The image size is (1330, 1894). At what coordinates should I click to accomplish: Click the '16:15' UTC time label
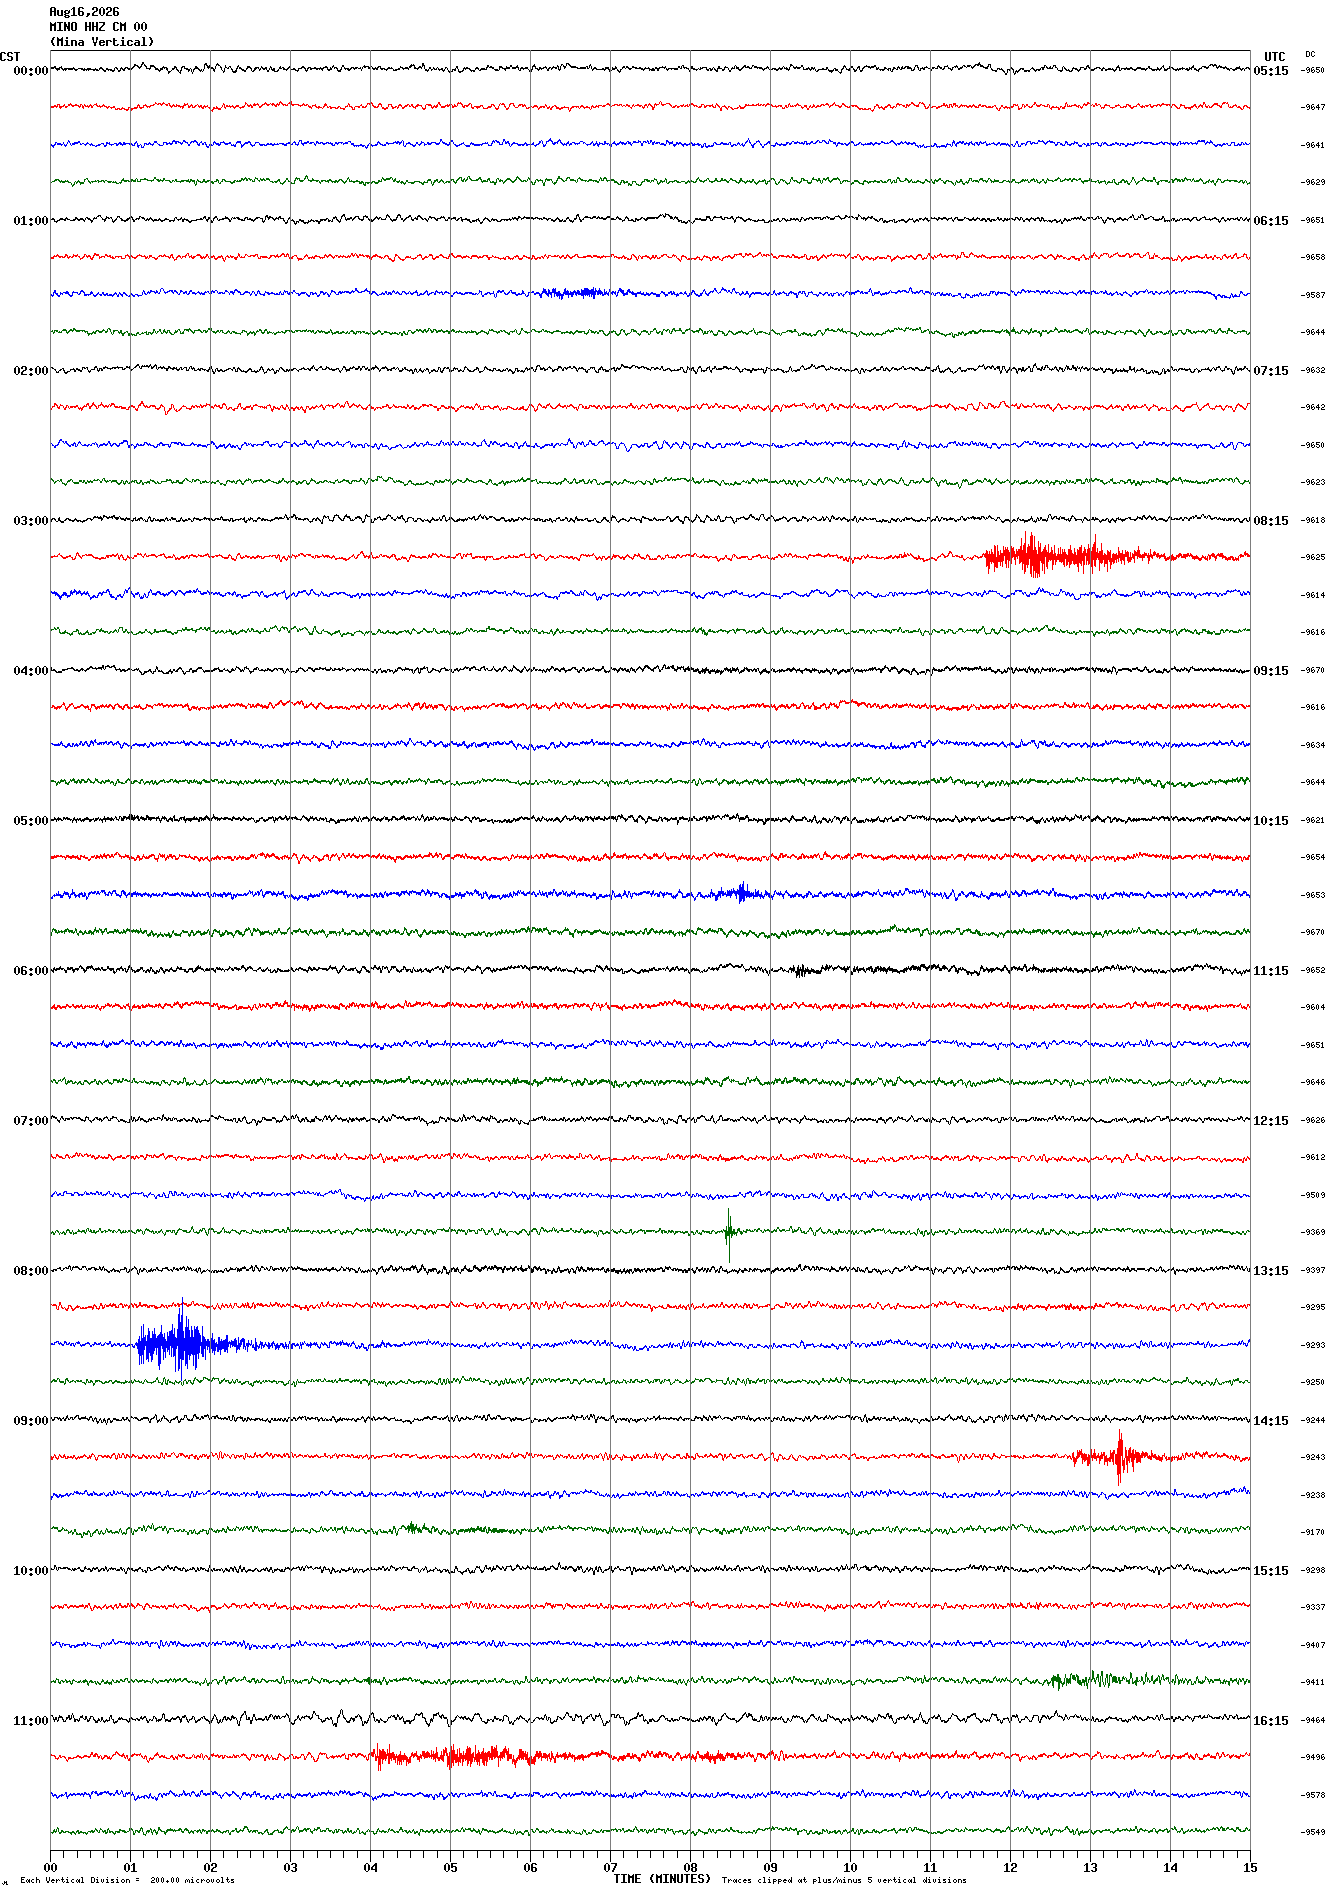1271,1721
